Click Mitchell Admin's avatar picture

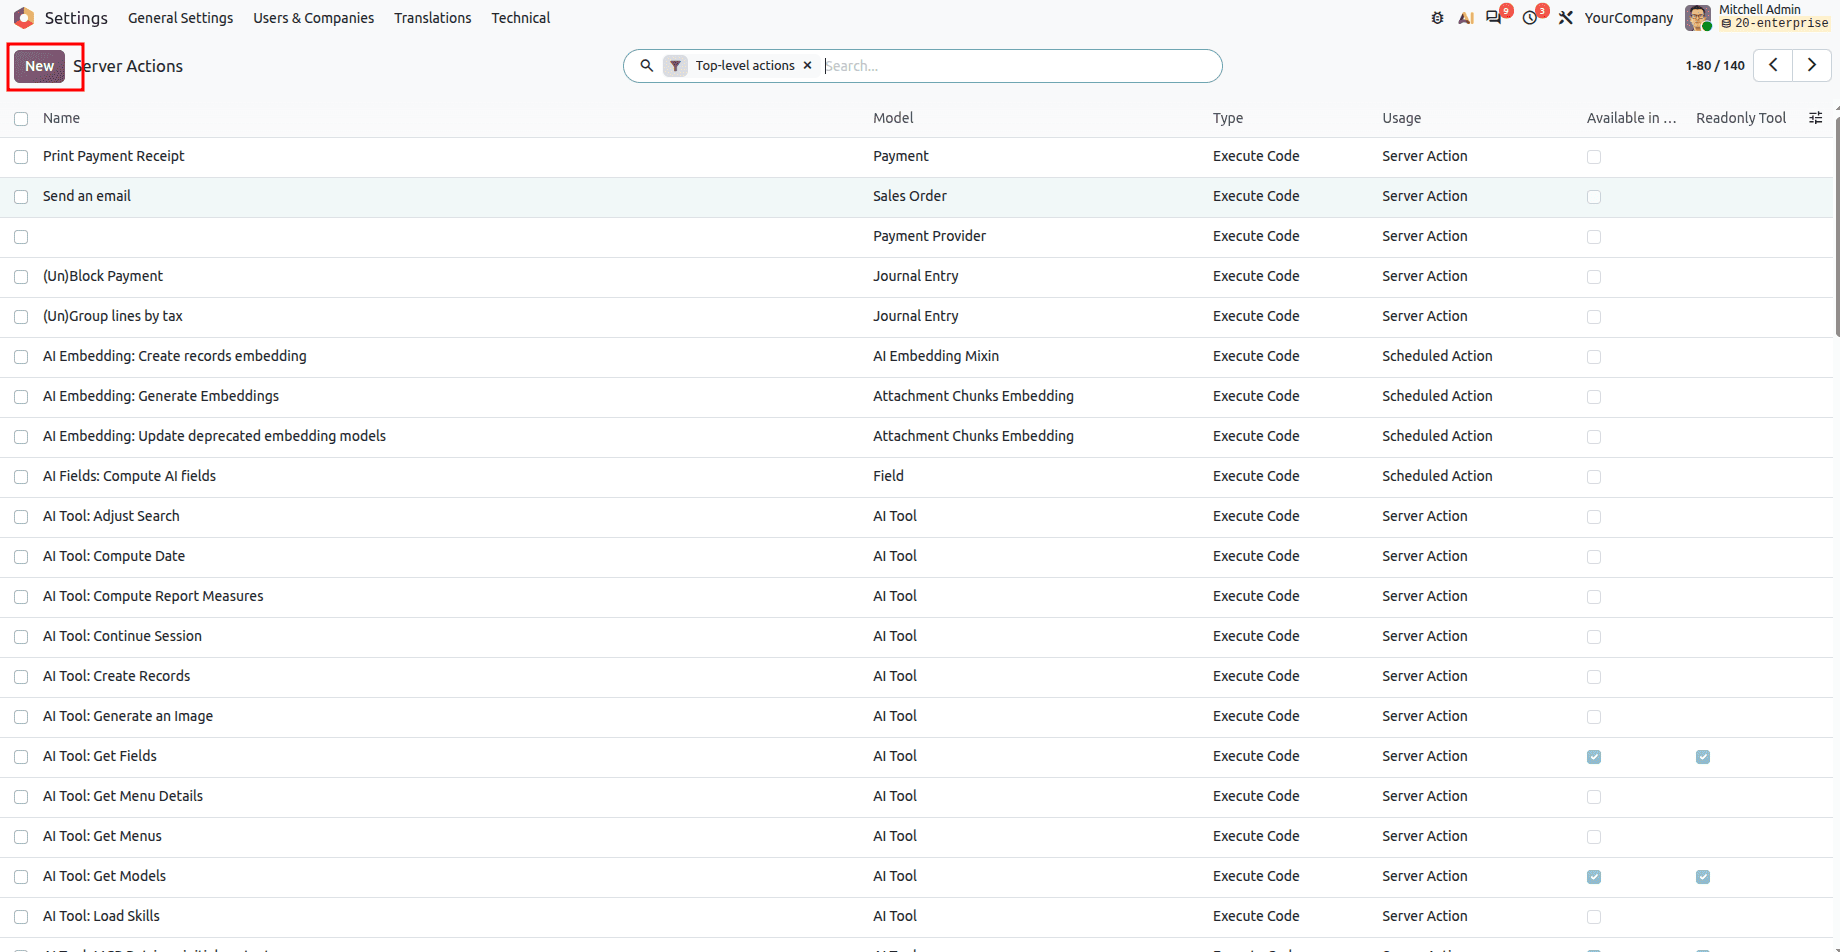(1697, 18)
